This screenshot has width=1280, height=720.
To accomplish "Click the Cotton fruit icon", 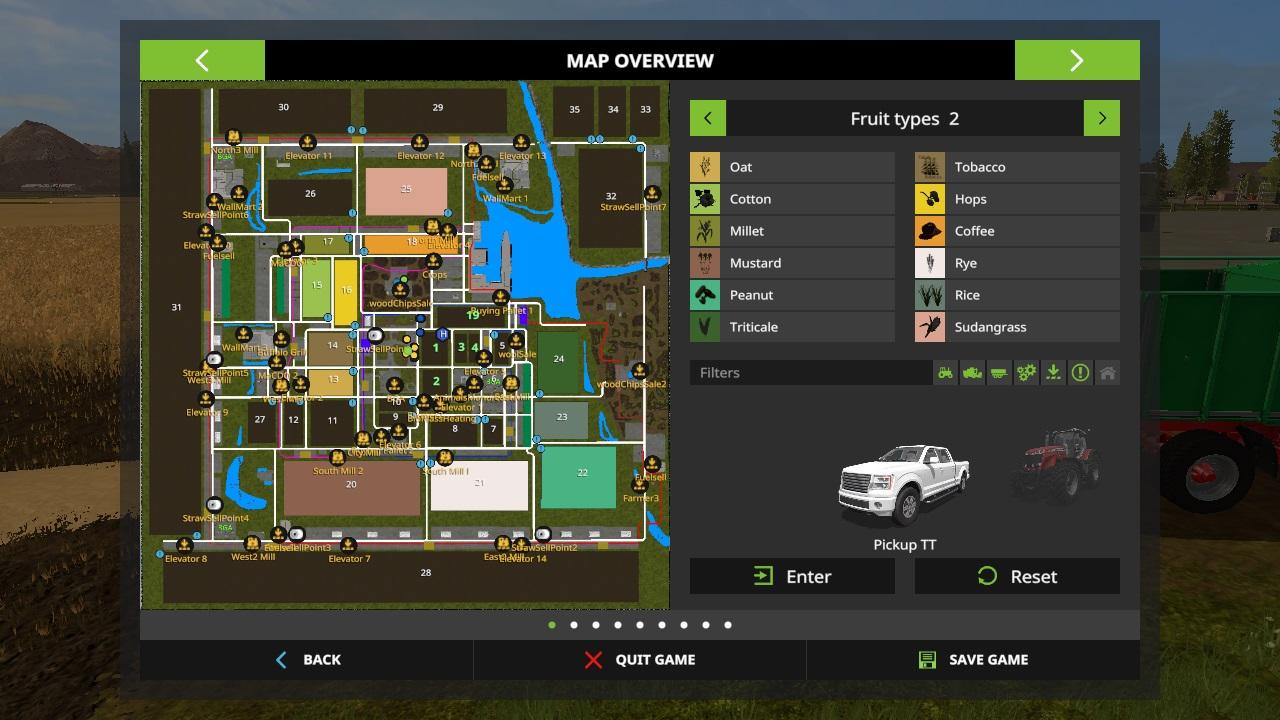I will pyautogui.click(x=705, y=199).
